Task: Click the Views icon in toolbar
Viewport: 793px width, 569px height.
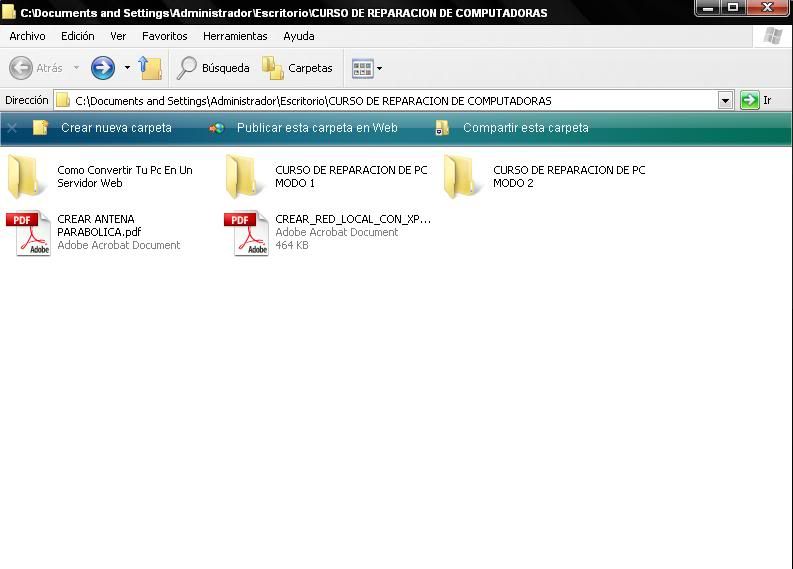Action: point(363,68)
